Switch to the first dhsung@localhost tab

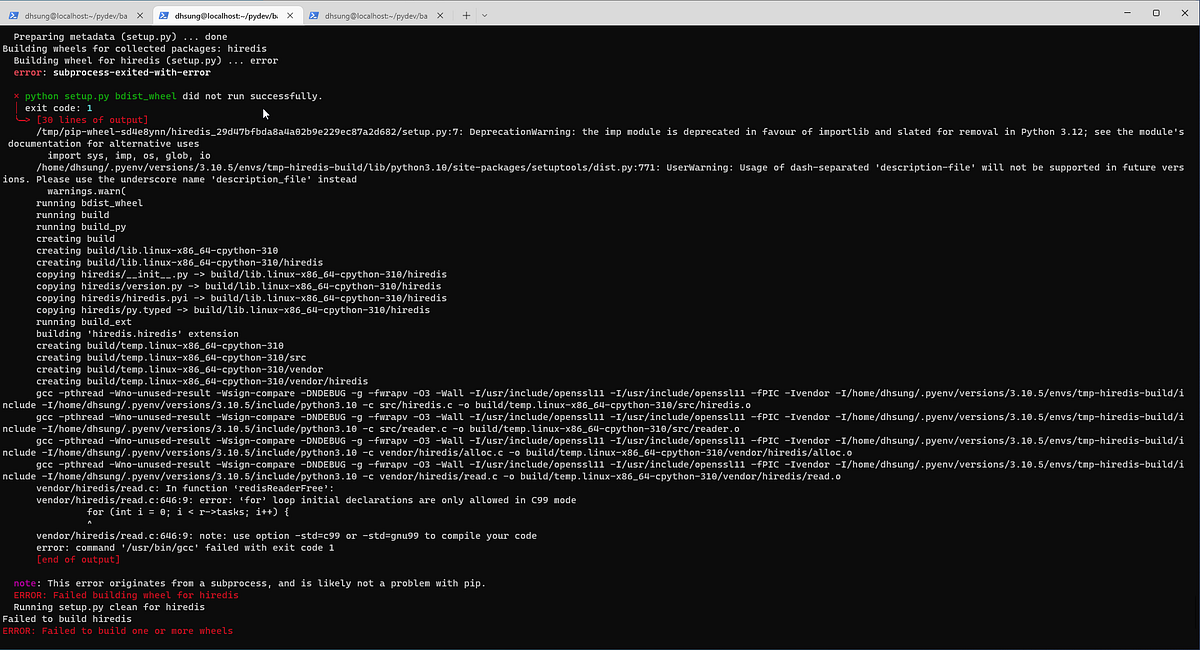coord(75,14)
